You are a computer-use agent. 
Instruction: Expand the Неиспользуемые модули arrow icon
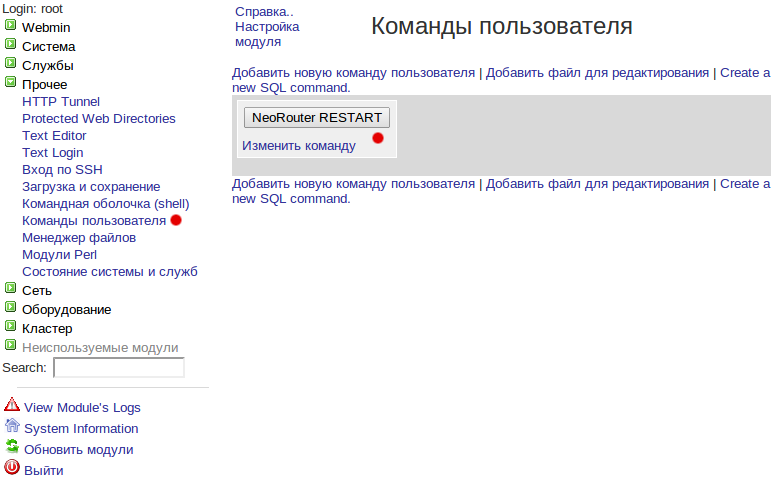tap(10, 345)
